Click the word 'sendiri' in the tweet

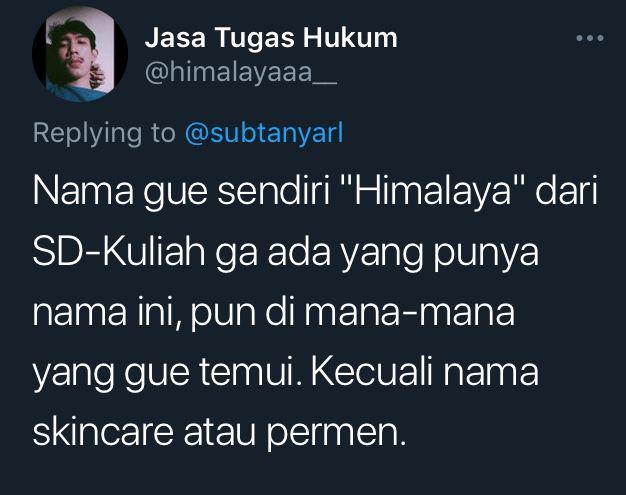(274, 192)
